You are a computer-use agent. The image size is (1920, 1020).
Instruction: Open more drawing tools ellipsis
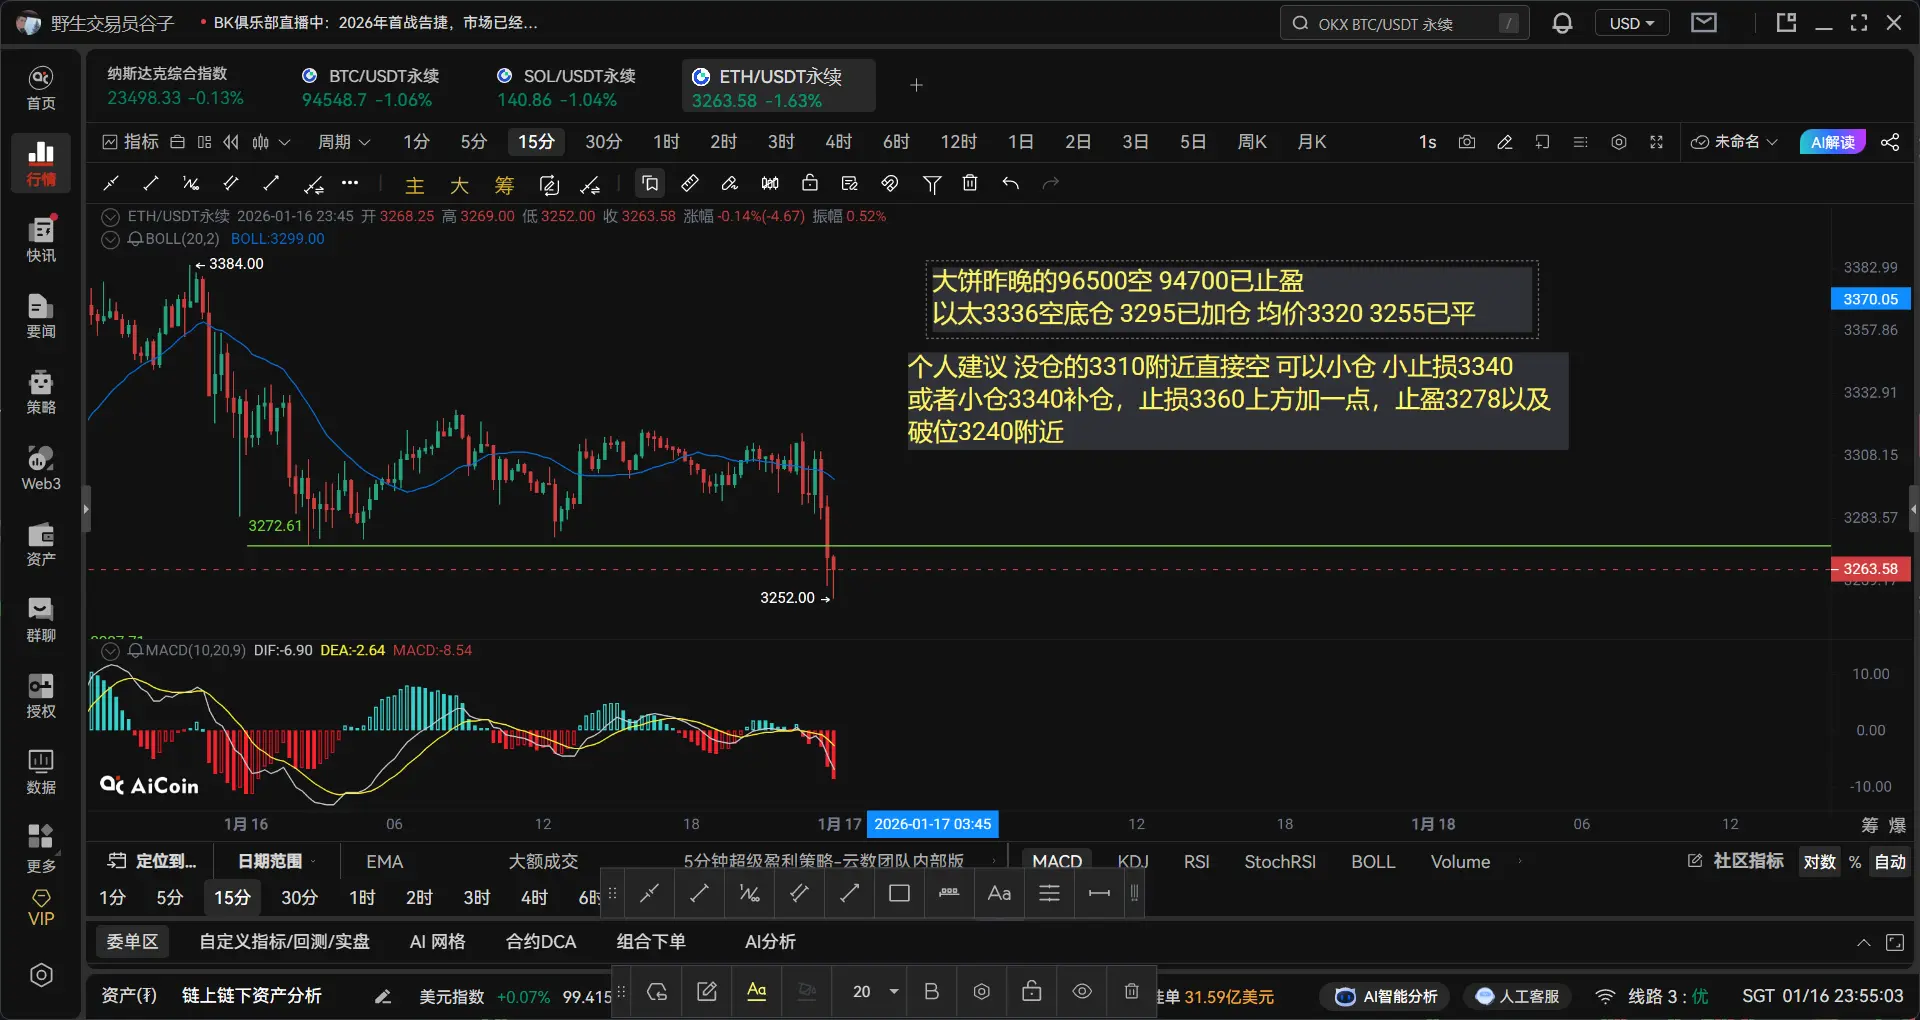point(350,183)
